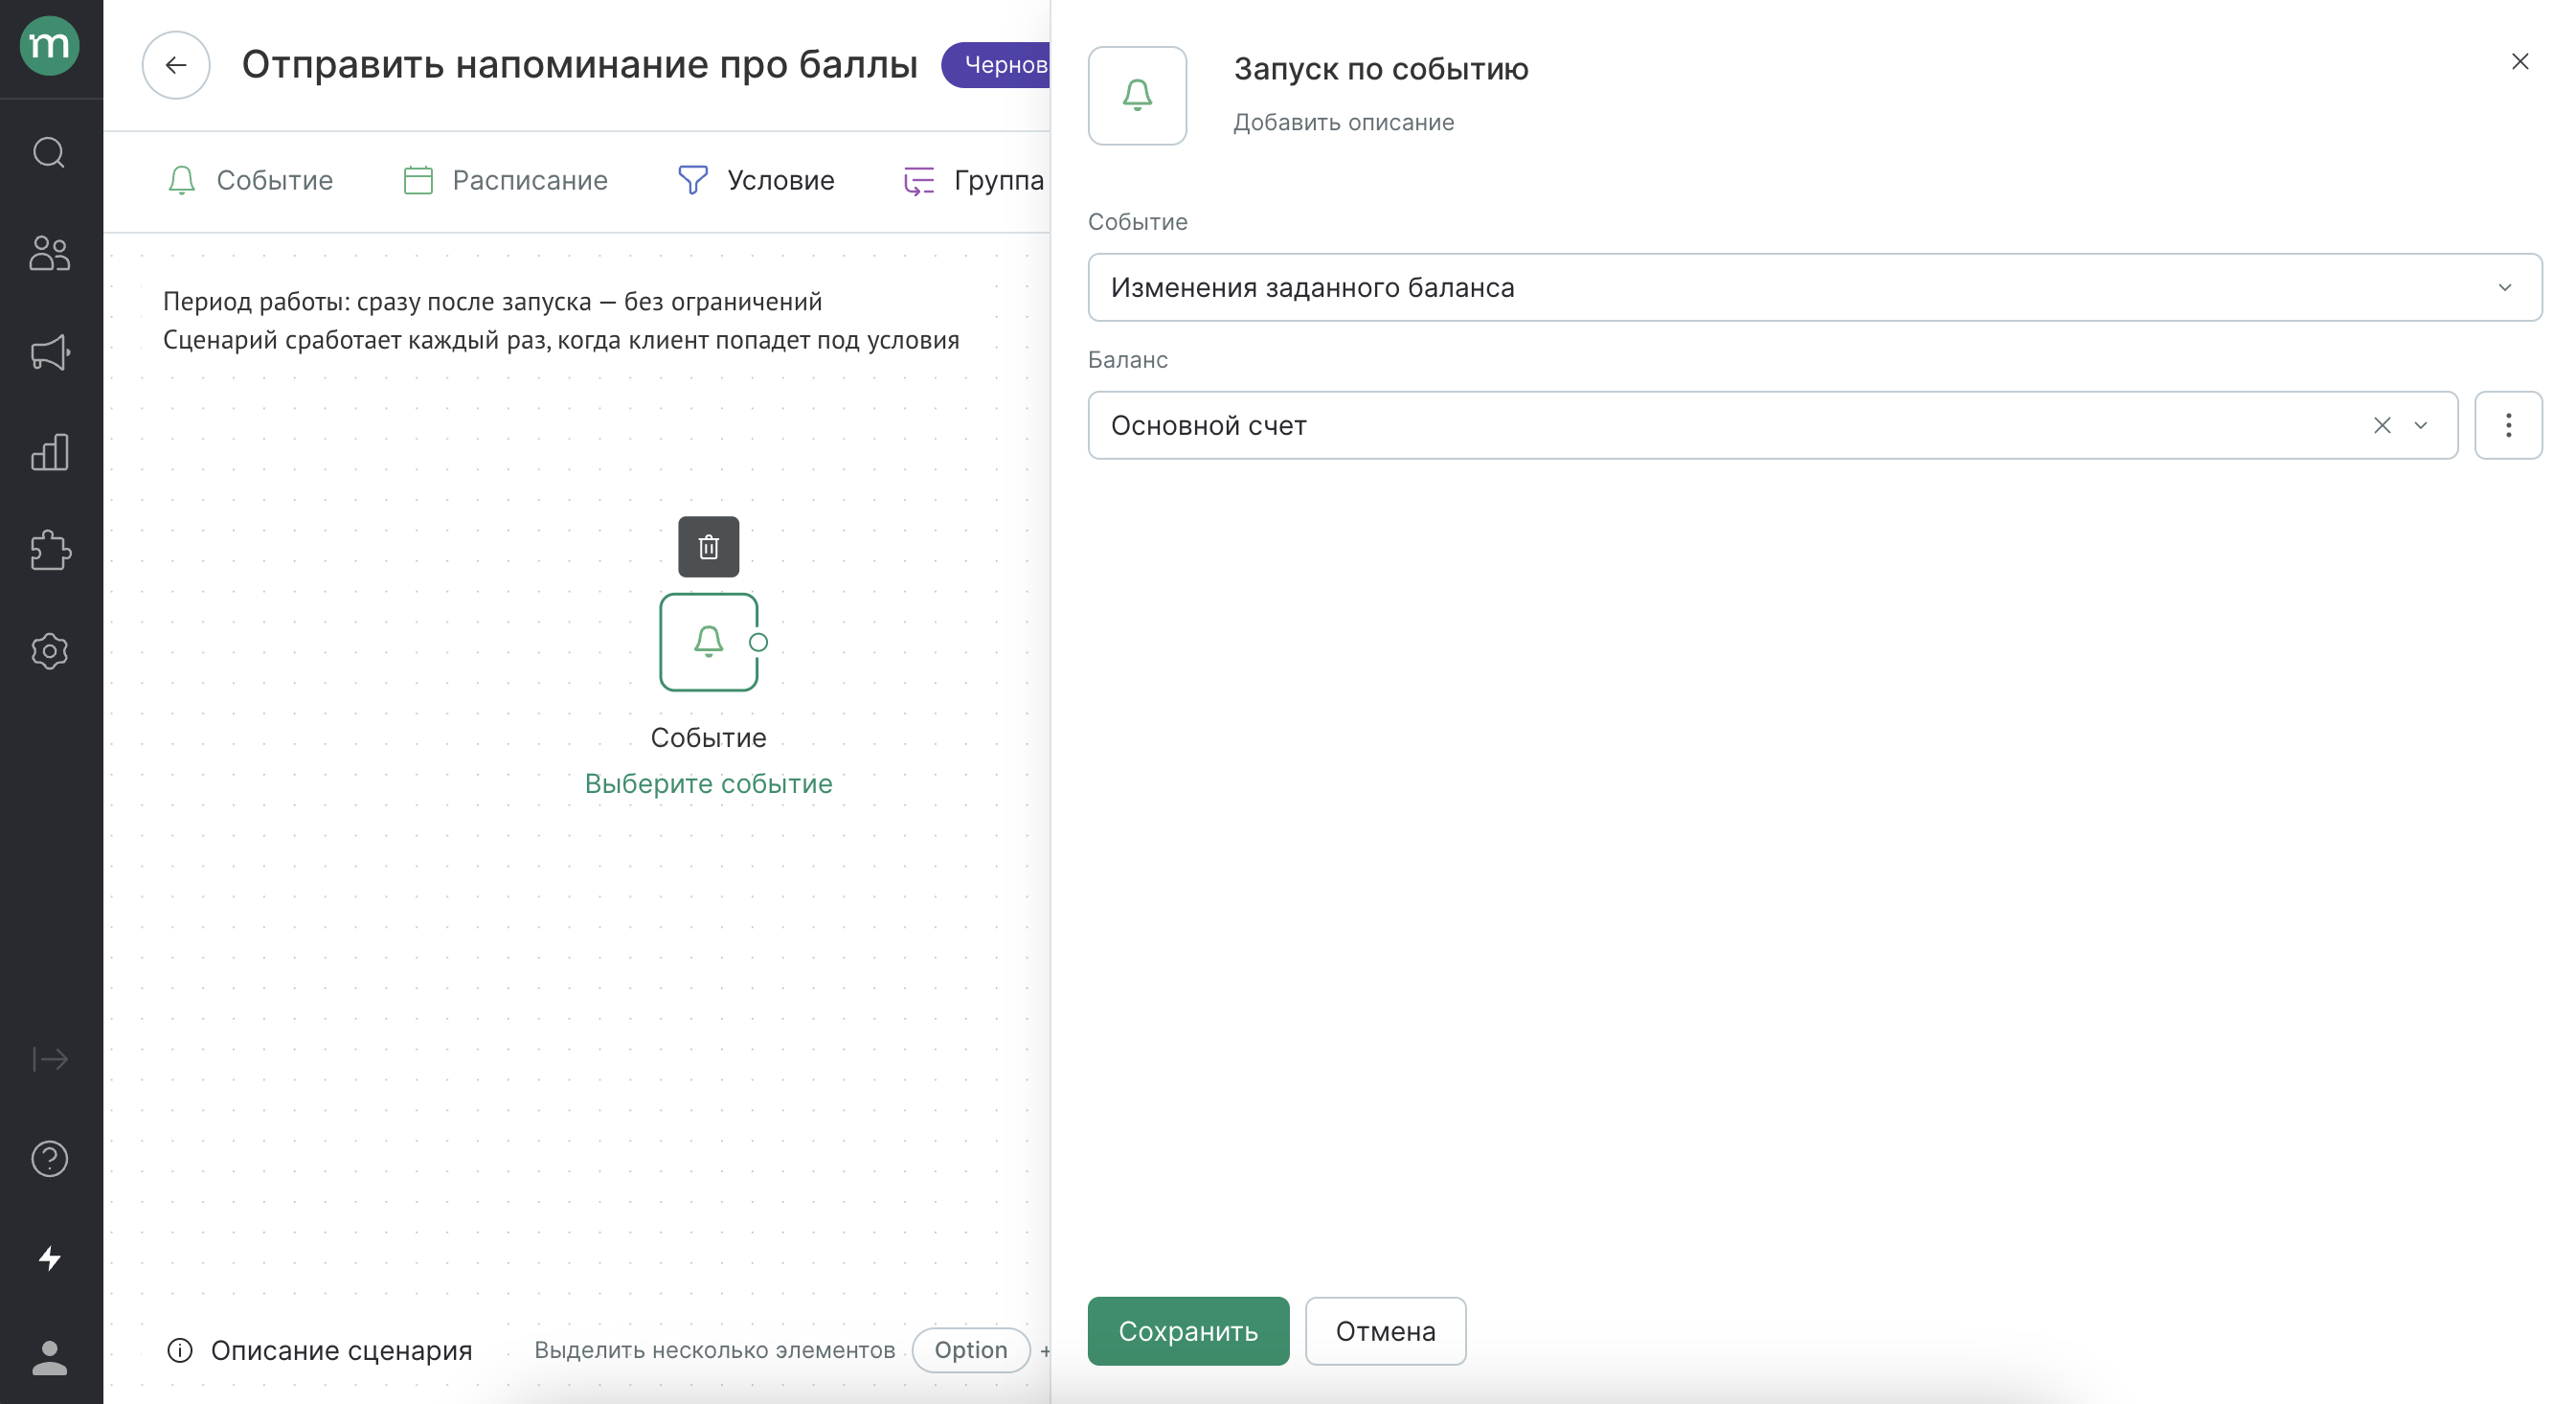Screen dimensions: 2576x1404
Task: Click the scenario description input field
Action: (1345, 121)
